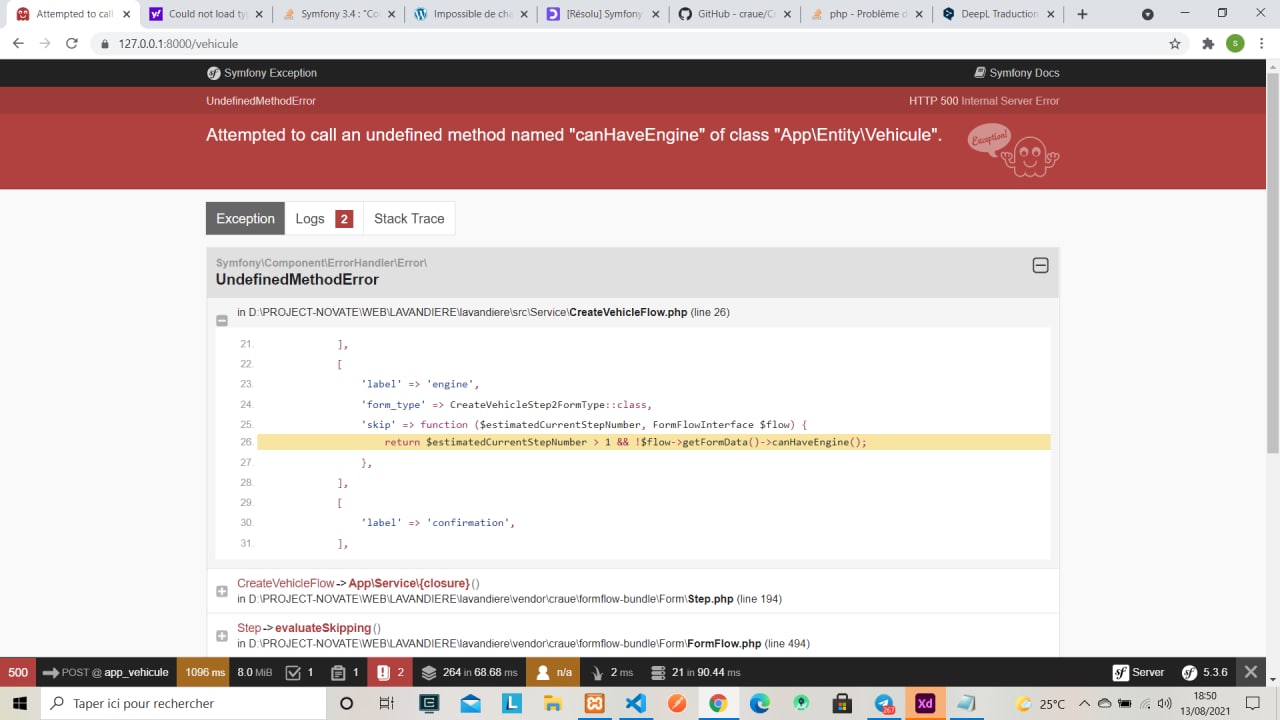Reload the page in Chrome
Screen dimensions: 1280x720
(x=72, y=44)
